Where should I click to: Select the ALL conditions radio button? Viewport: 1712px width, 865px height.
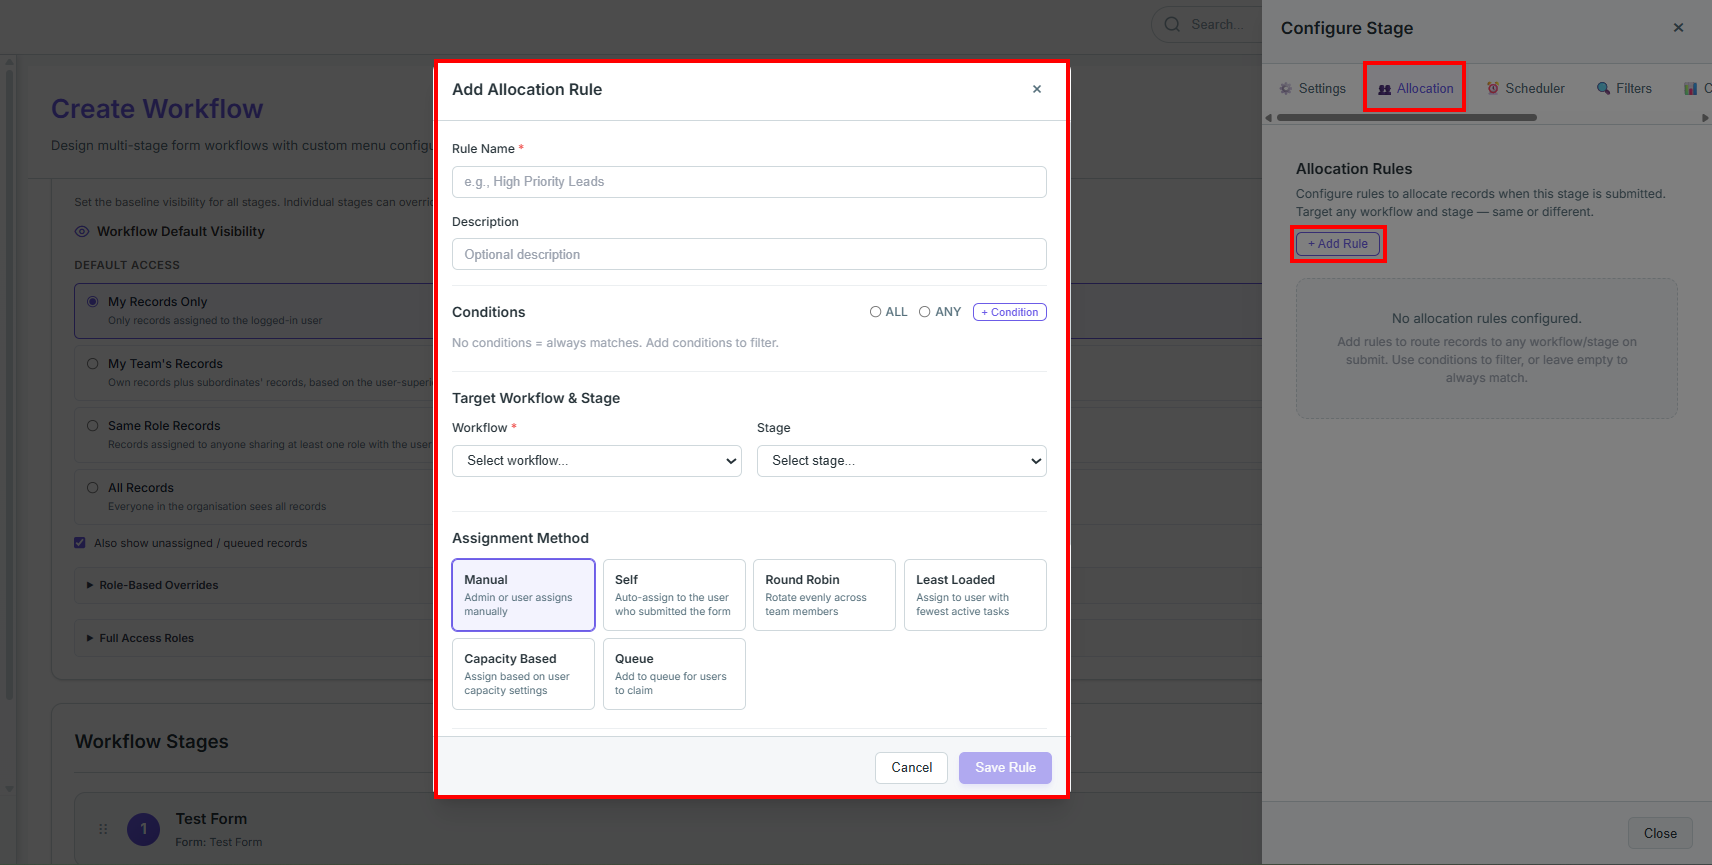[x=875, y=312]
